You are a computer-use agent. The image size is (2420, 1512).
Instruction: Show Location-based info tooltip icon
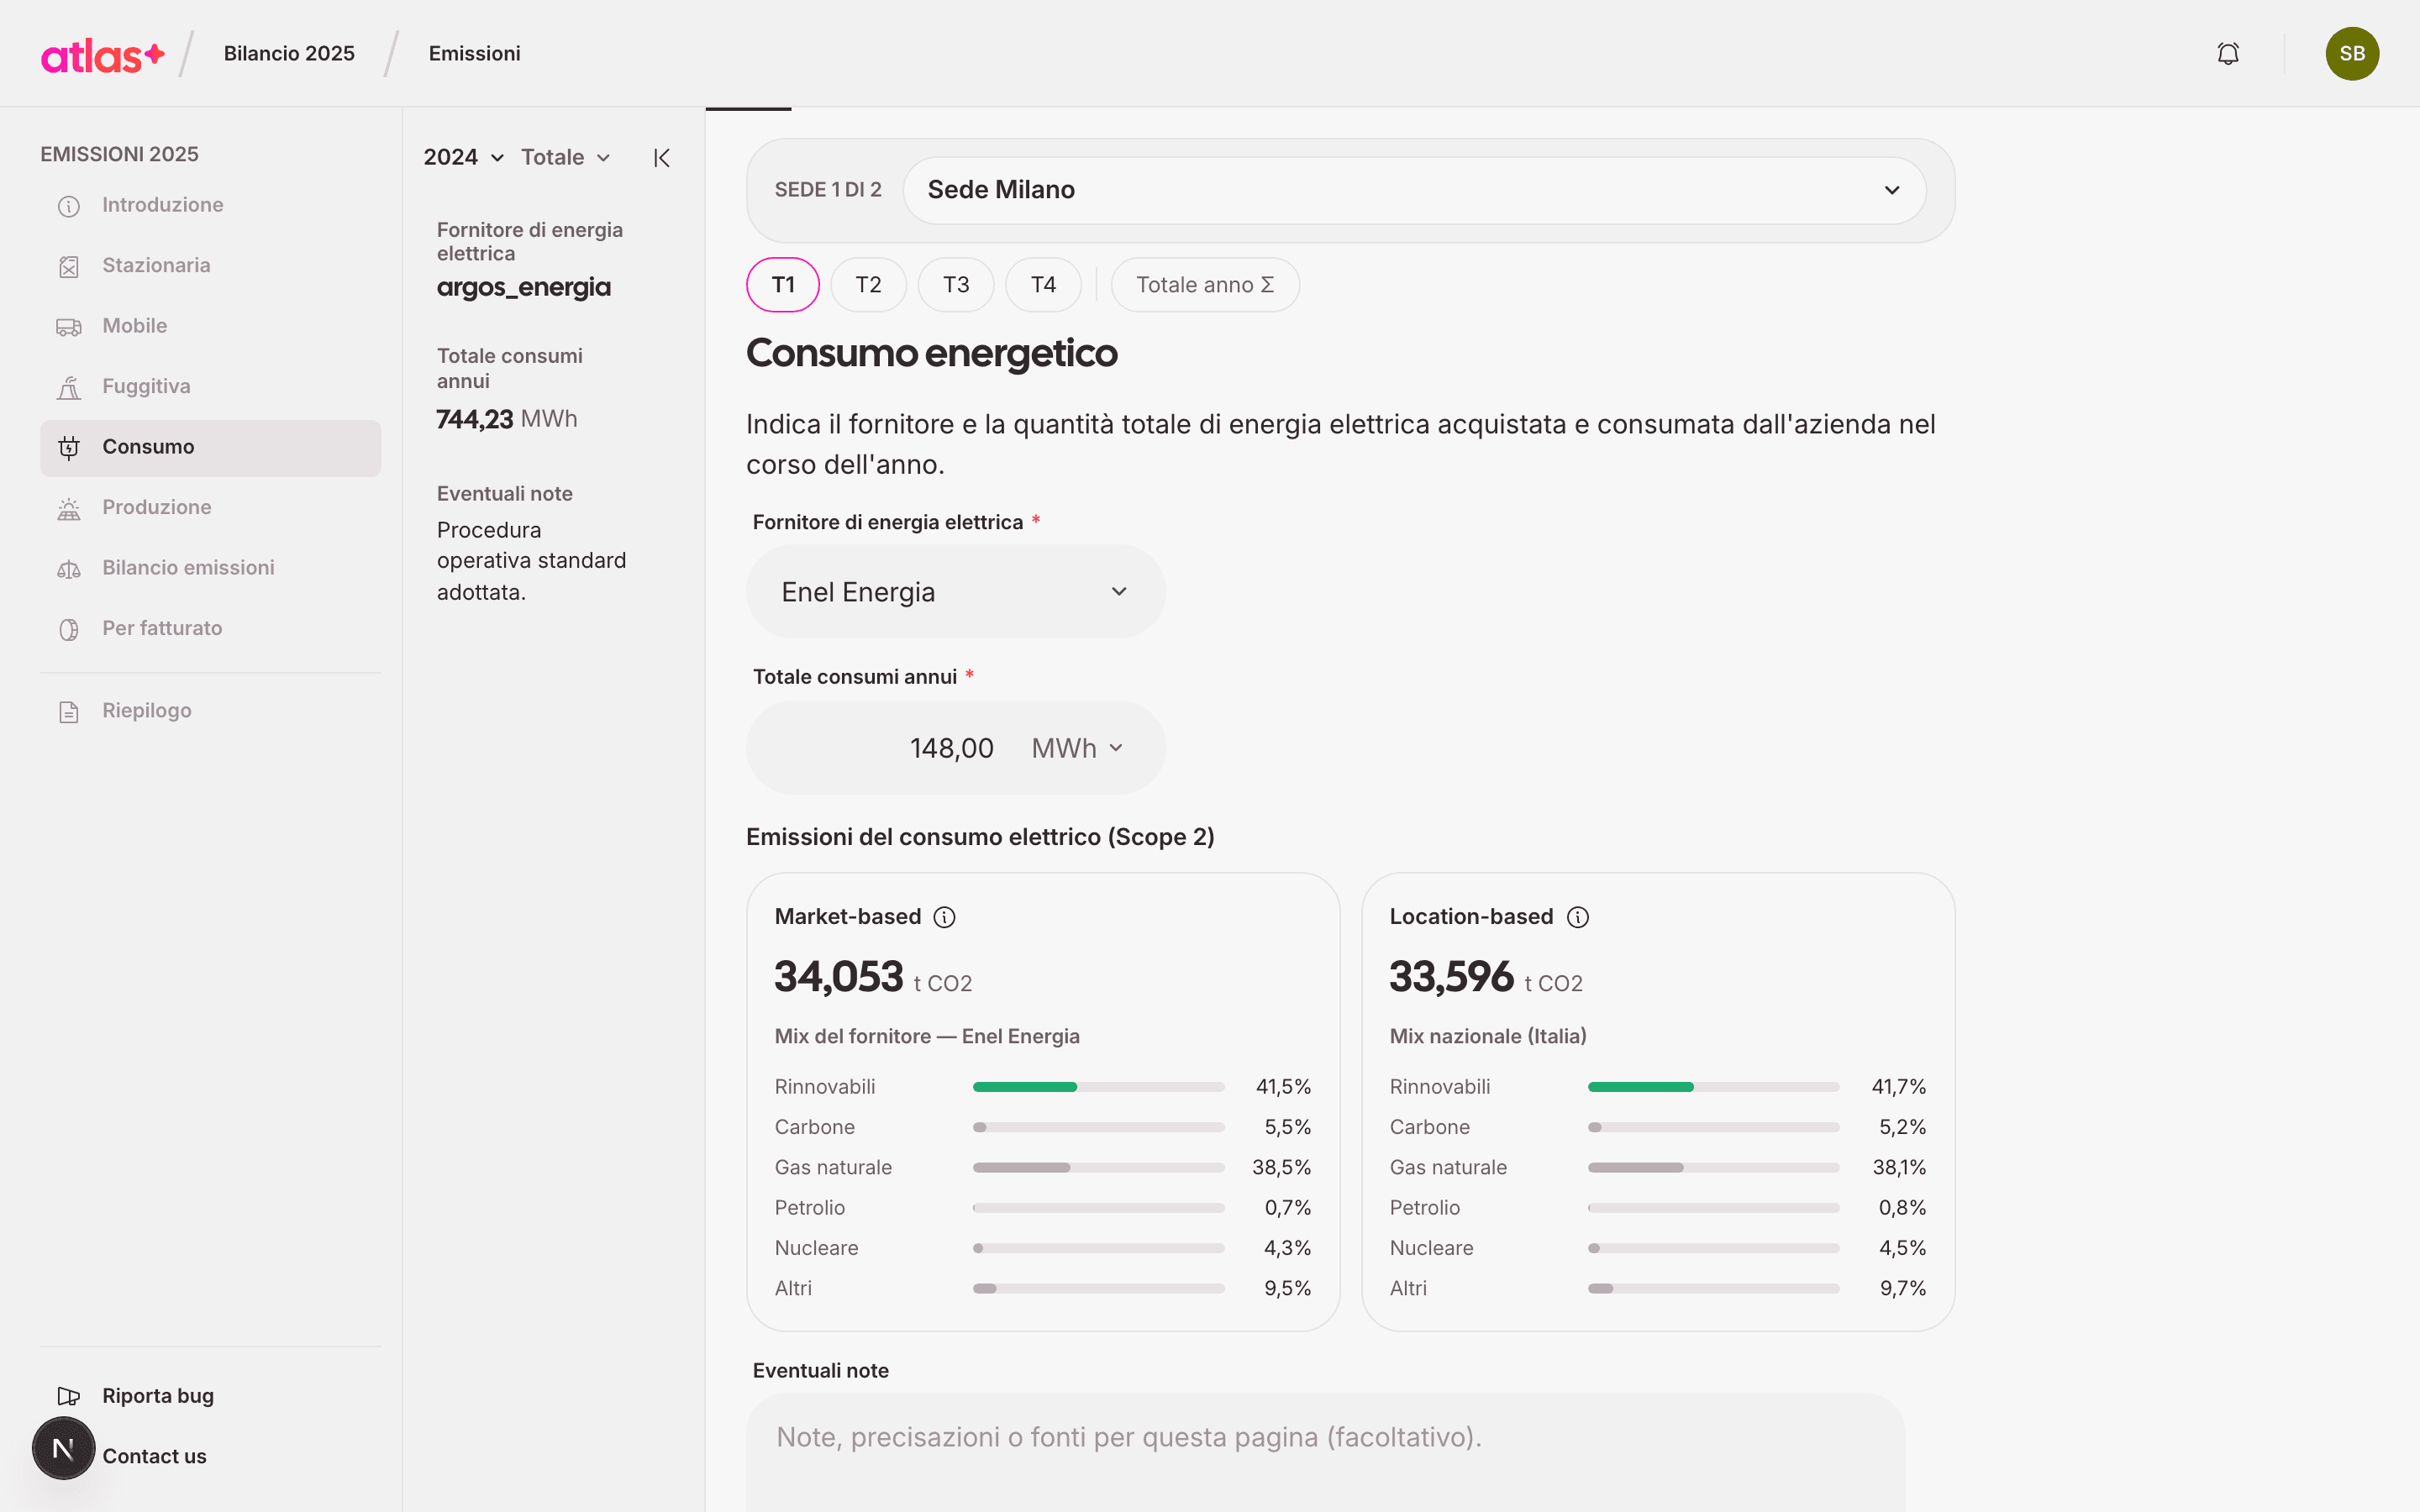click(1578, 917)
